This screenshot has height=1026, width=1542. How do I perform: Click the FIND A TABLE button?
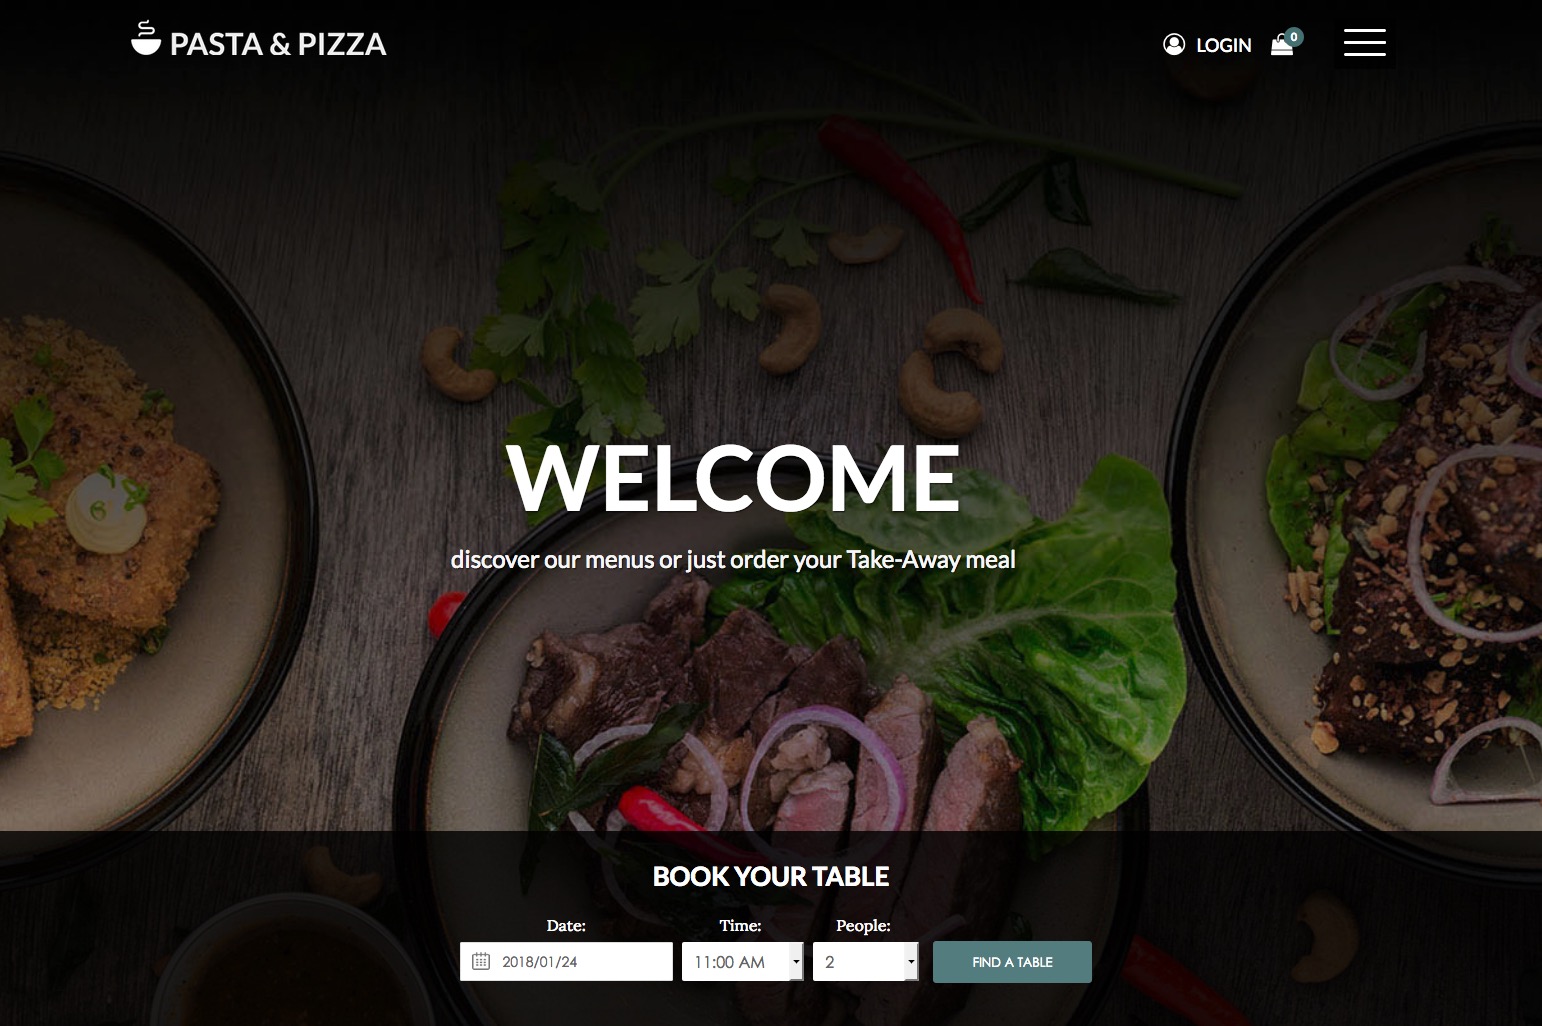point(1012,962)
